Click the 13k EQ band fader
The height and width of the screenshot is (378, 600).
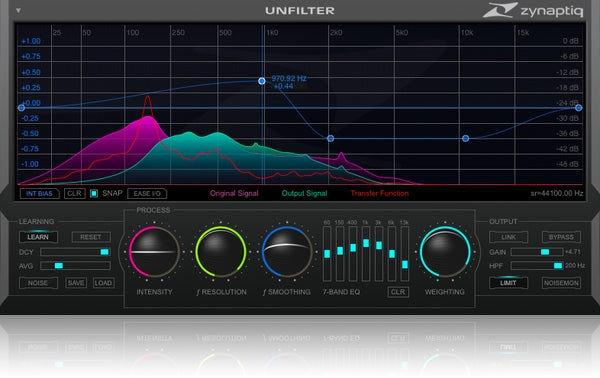tap(405, 254)
